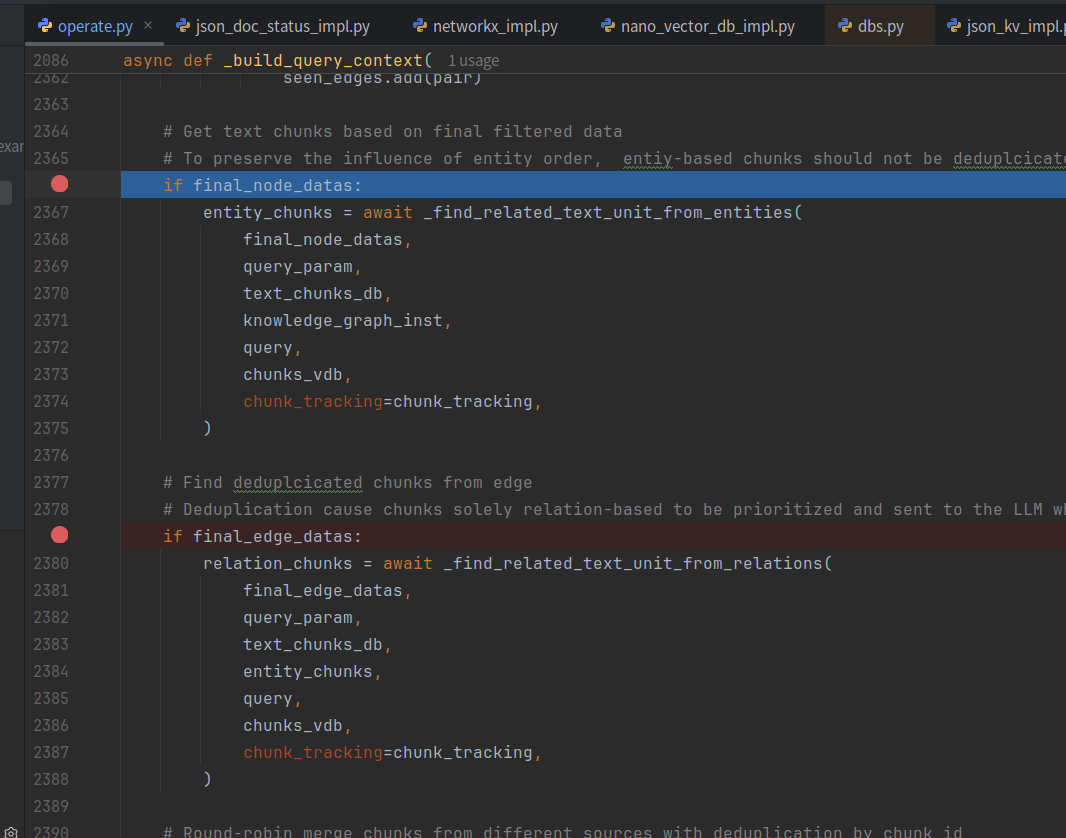The image size is (1066, 838).
Task: Remove breakpoint at 'if final_node_datas' line
Action: click(59, 184)
